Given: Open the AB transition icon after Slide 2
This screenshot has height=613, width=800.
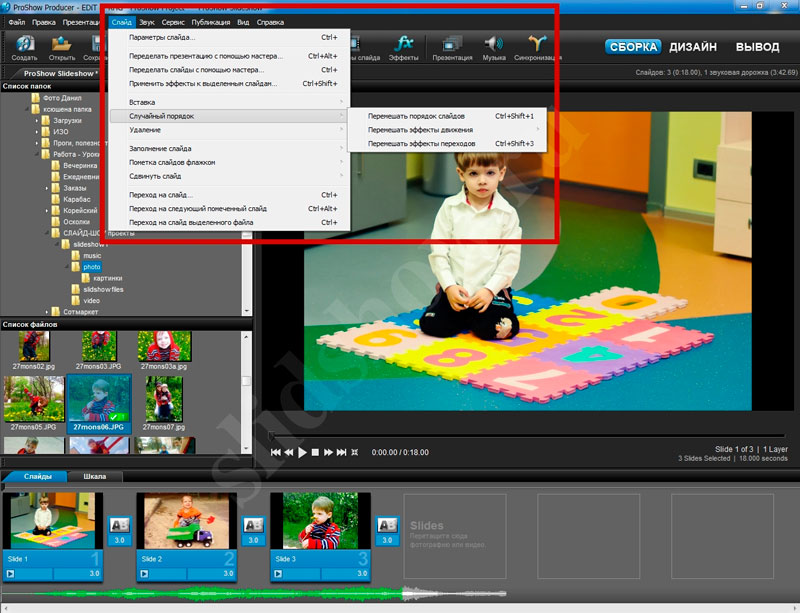Looking at the screenshot, I should pyautogui.click(x=253, y=525).
